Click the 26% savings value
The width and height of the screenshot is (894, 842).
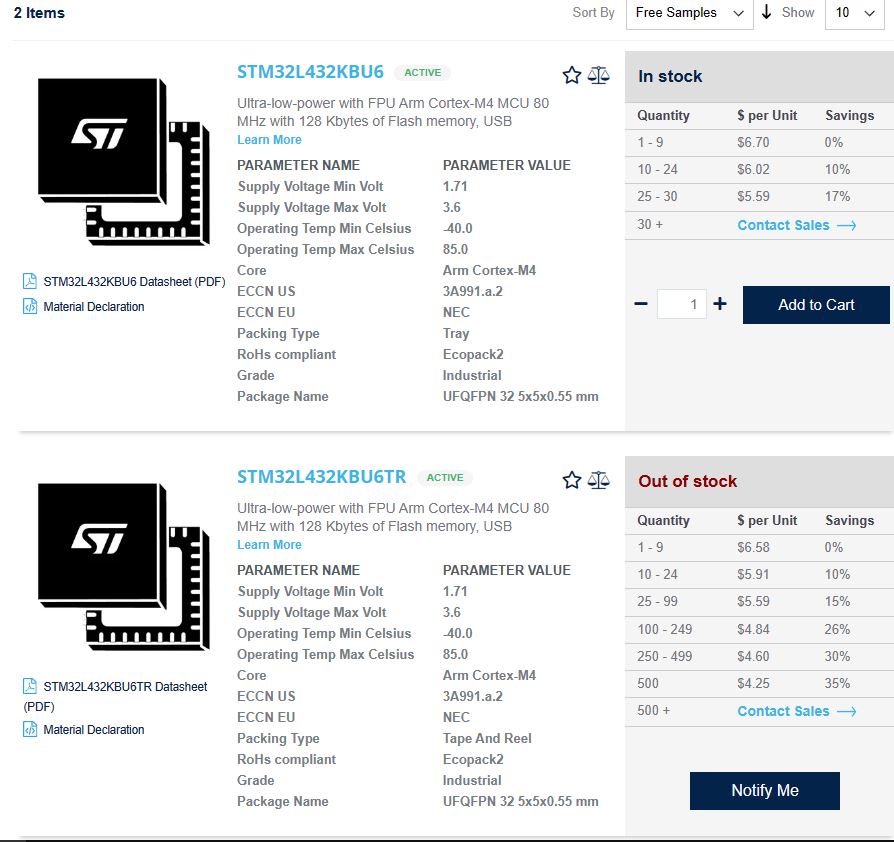point(837,629)
